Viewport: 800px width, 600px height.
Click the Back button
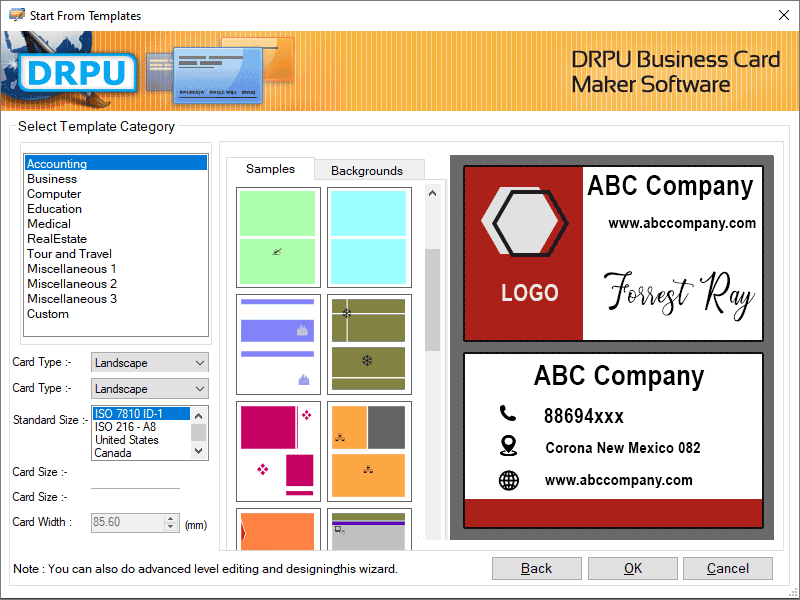tap(536, 568)
